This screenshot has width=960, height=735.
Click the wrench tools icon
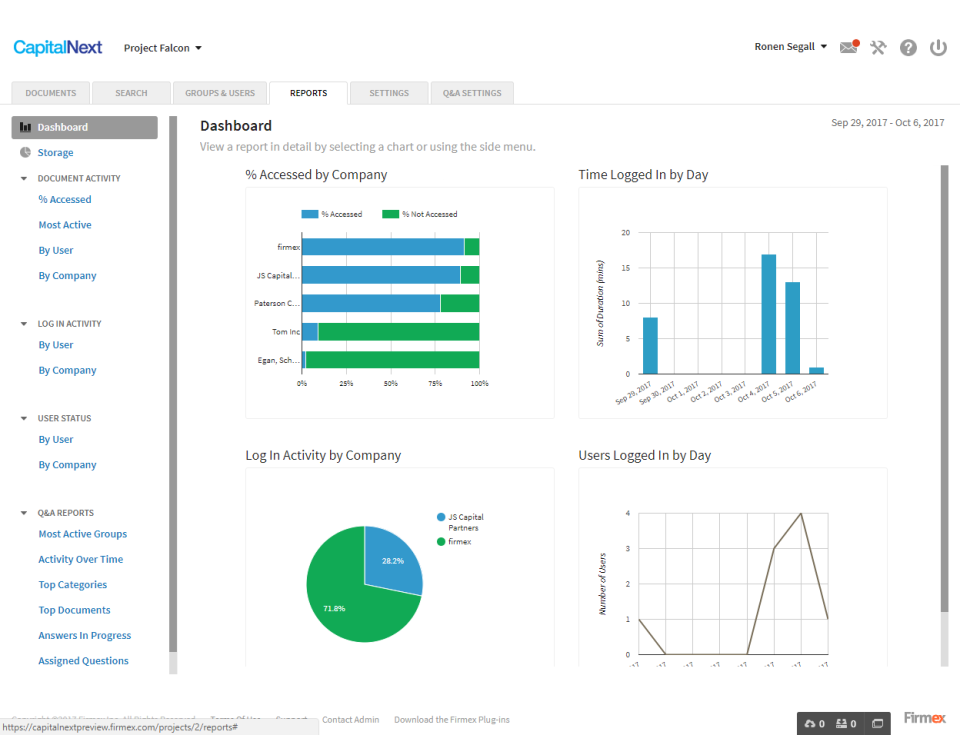point(878,47)
